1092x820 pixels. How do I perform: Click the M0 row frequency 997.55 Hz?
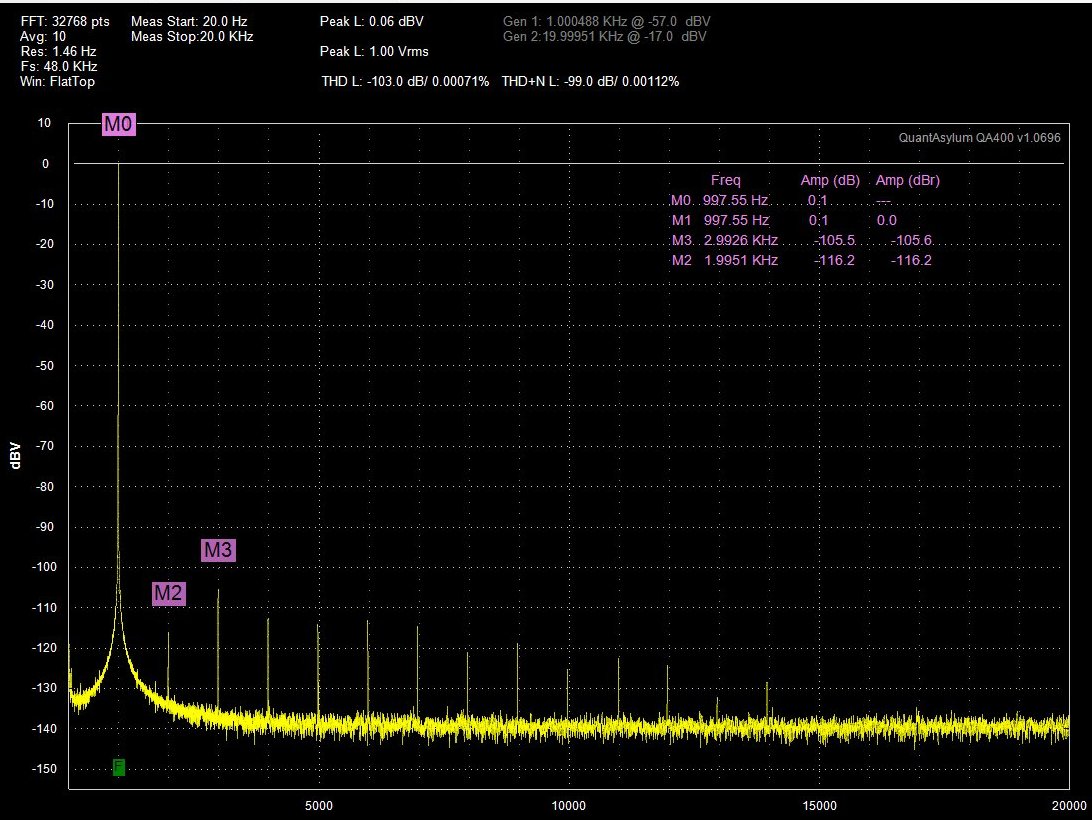735,201
